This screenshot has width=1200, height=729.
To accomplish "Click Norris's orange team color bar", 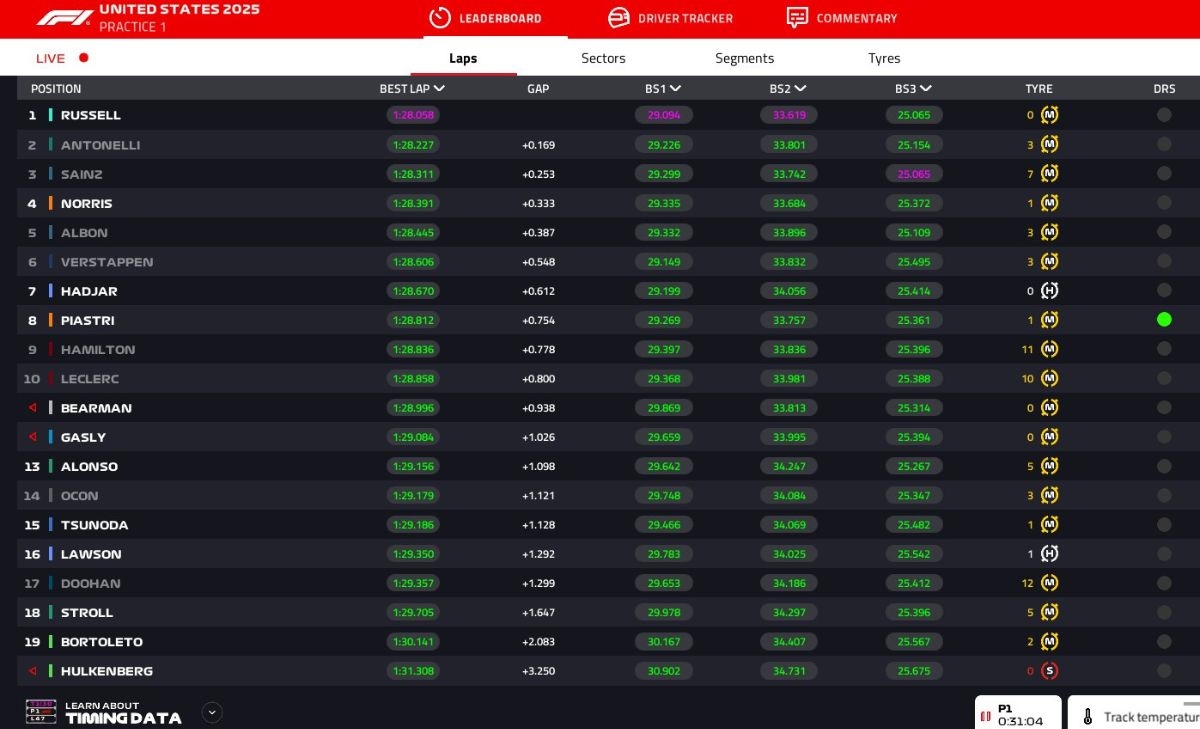I will (50, 204).
